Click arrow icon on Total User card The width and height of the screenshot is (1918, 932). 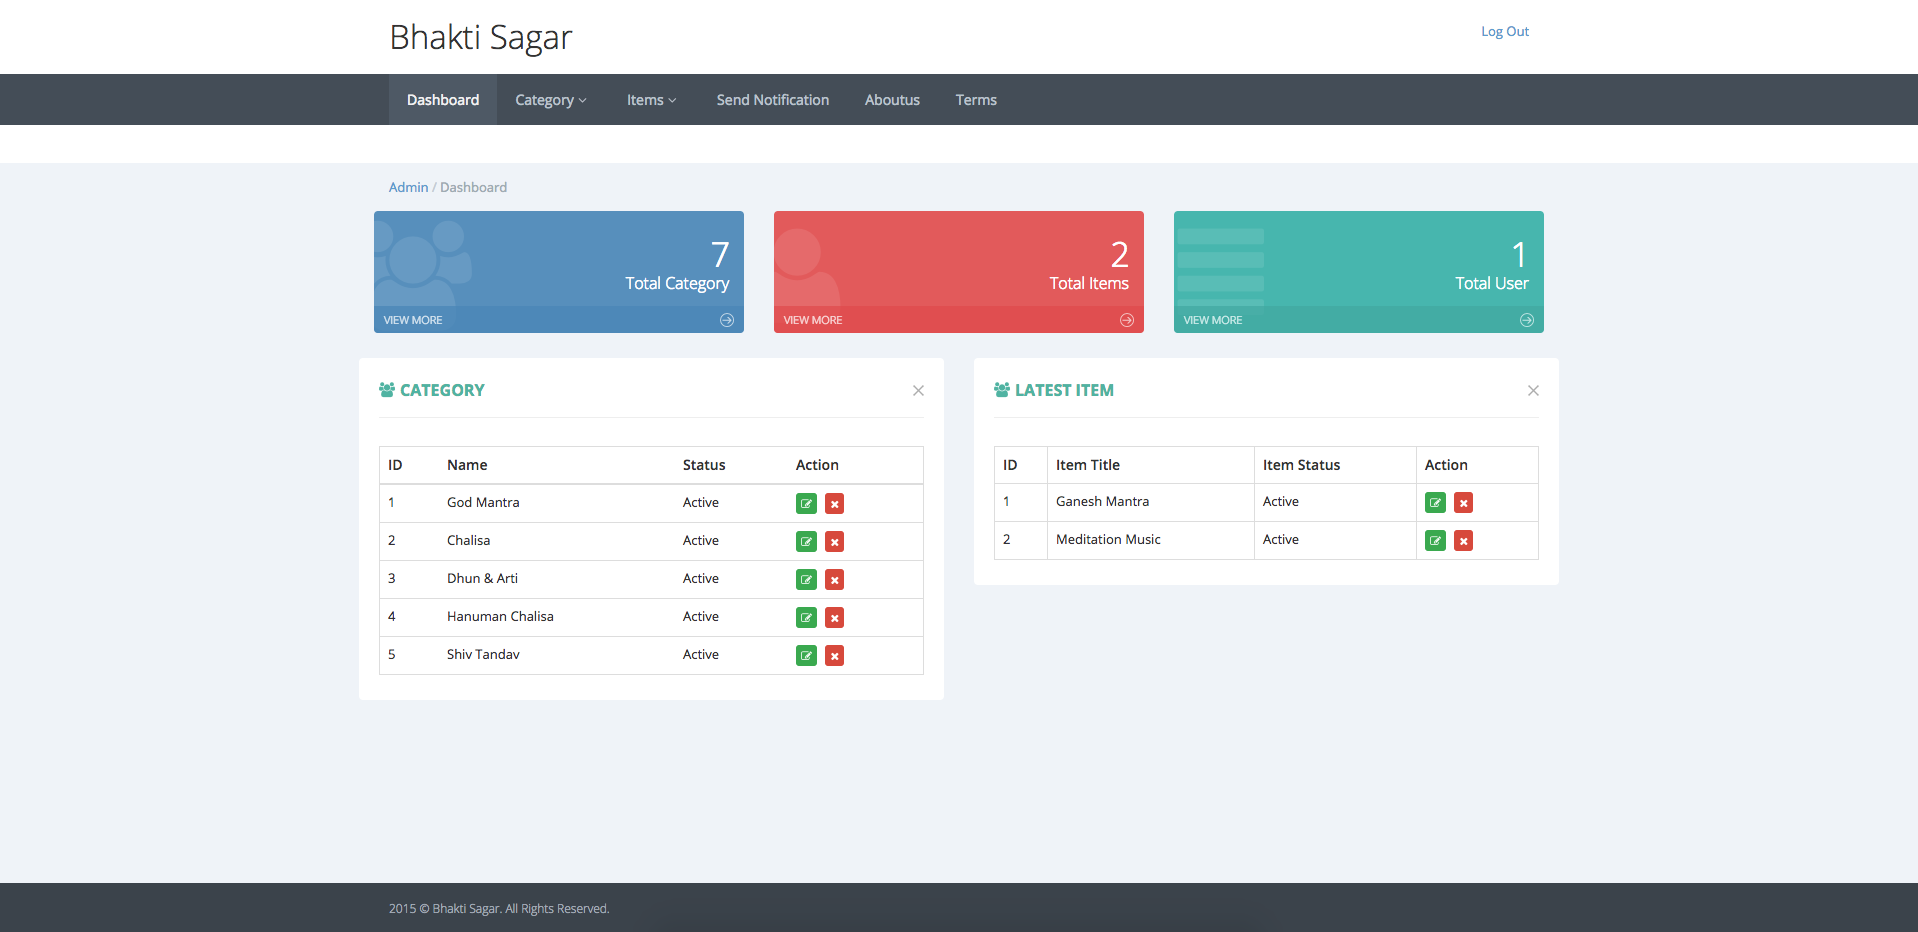tap(1527, 320)
